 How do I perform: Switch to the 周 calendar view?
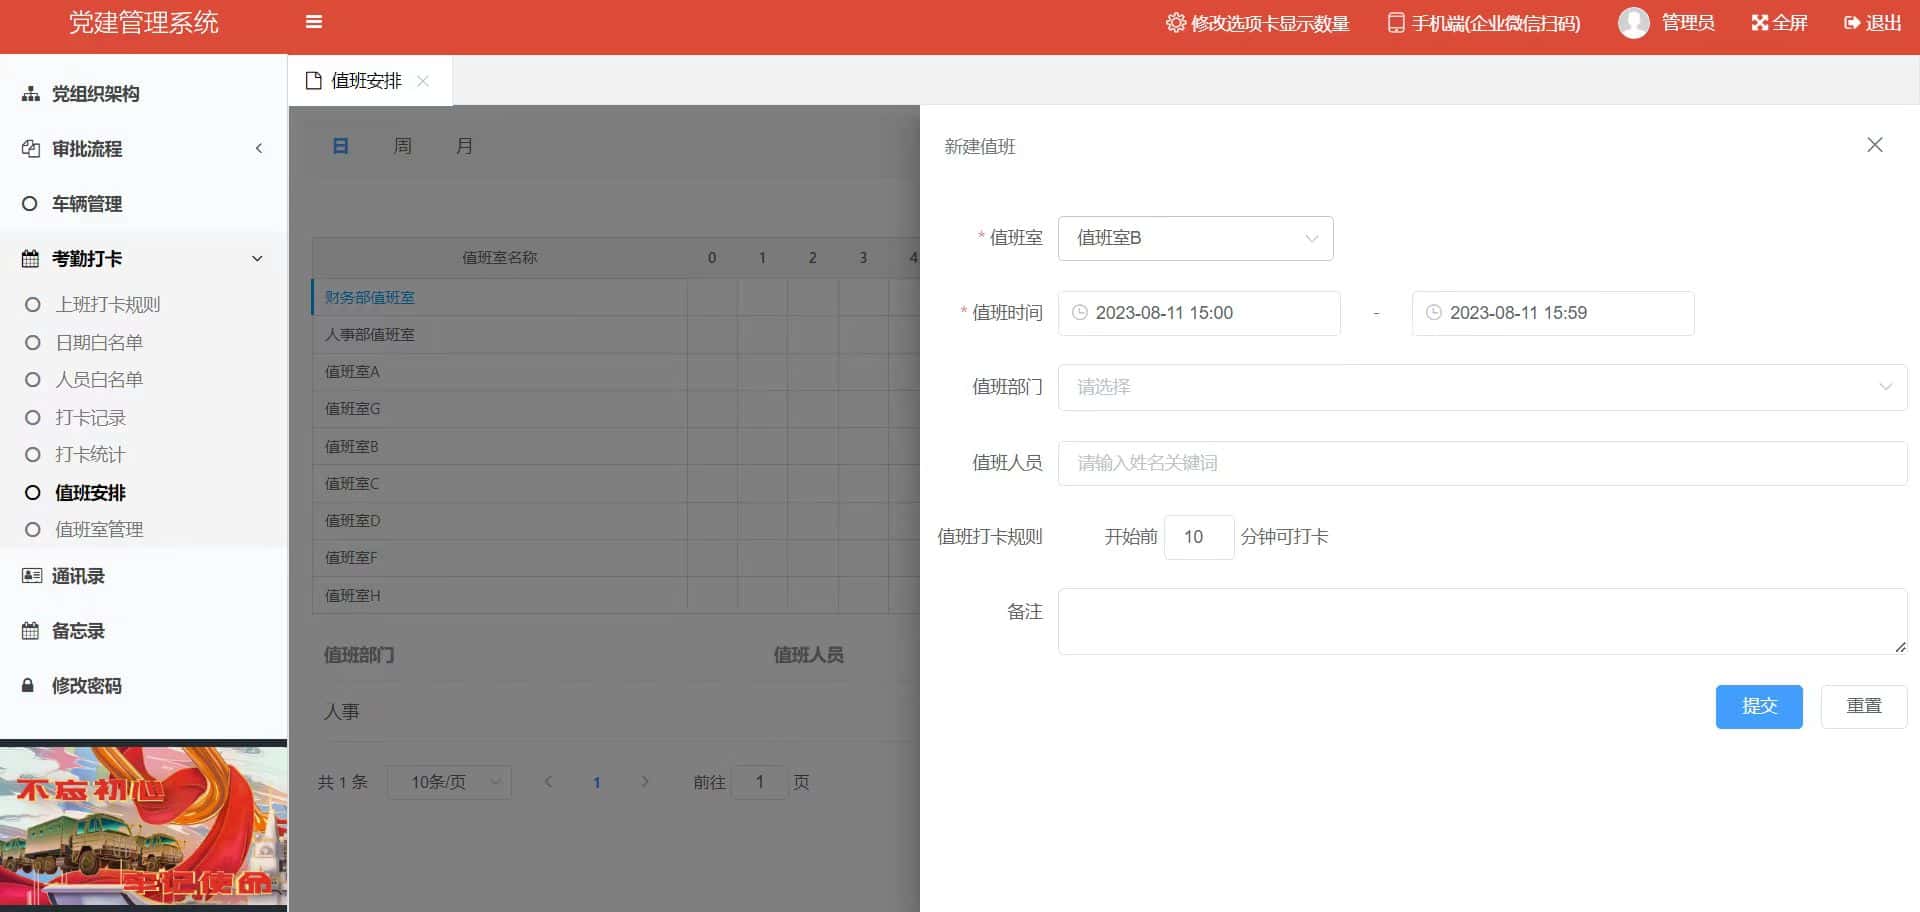pos(402,145)
